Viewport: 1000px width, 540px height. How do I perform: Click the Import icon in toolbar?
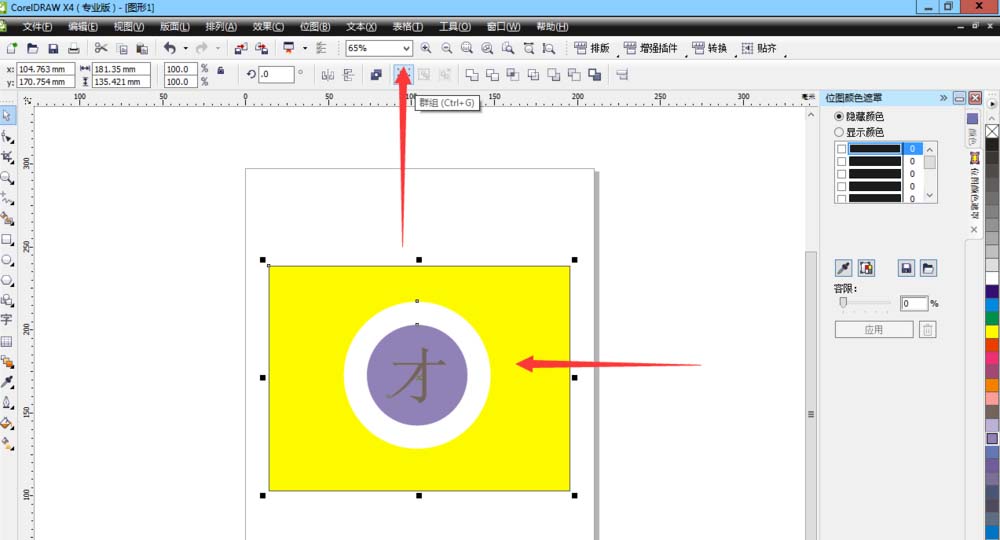(x=240, y=48)
